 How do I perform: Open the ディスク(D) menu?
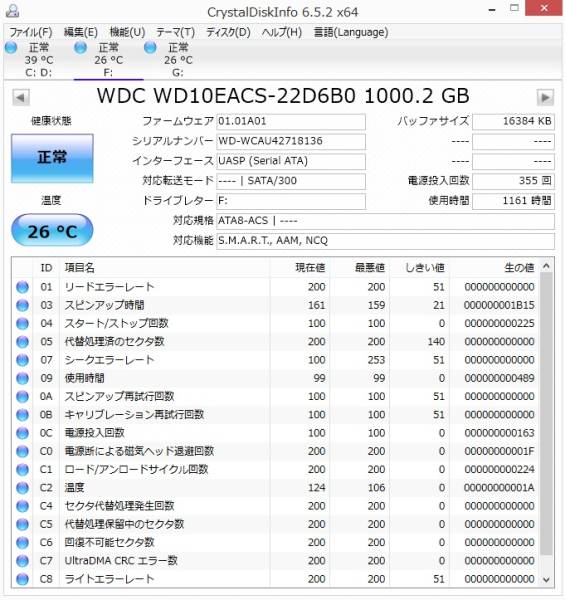pos(228,32)
